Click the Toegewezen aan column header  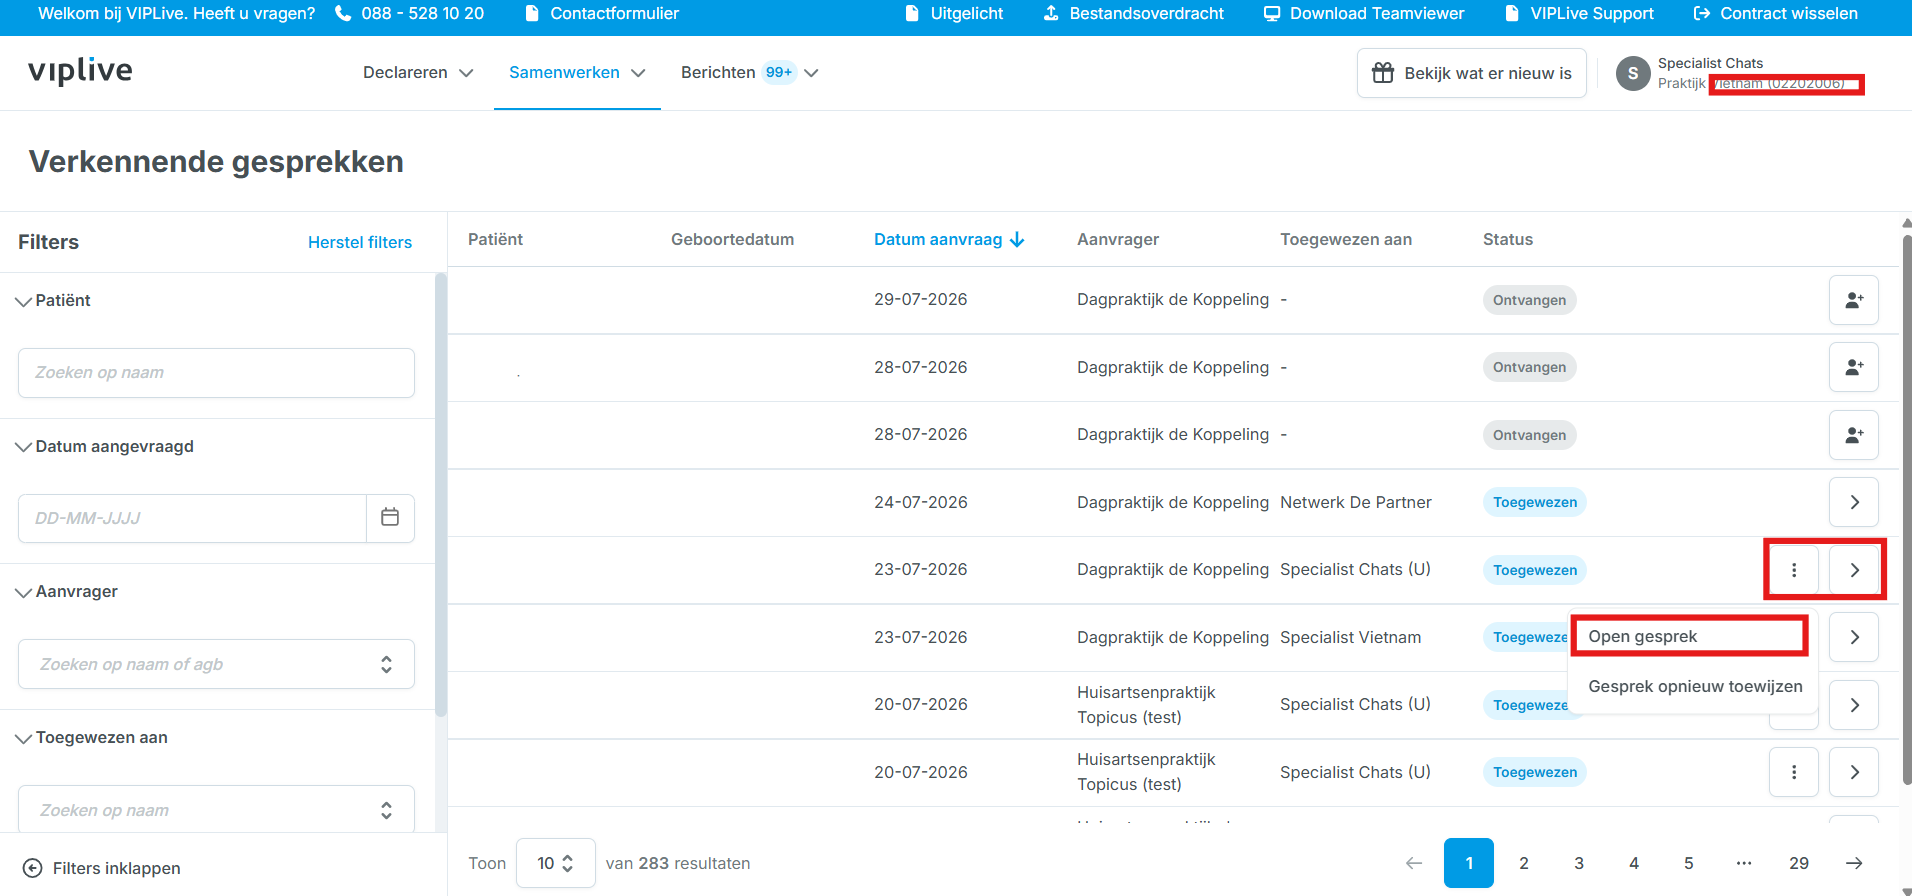pos(1346,239)
